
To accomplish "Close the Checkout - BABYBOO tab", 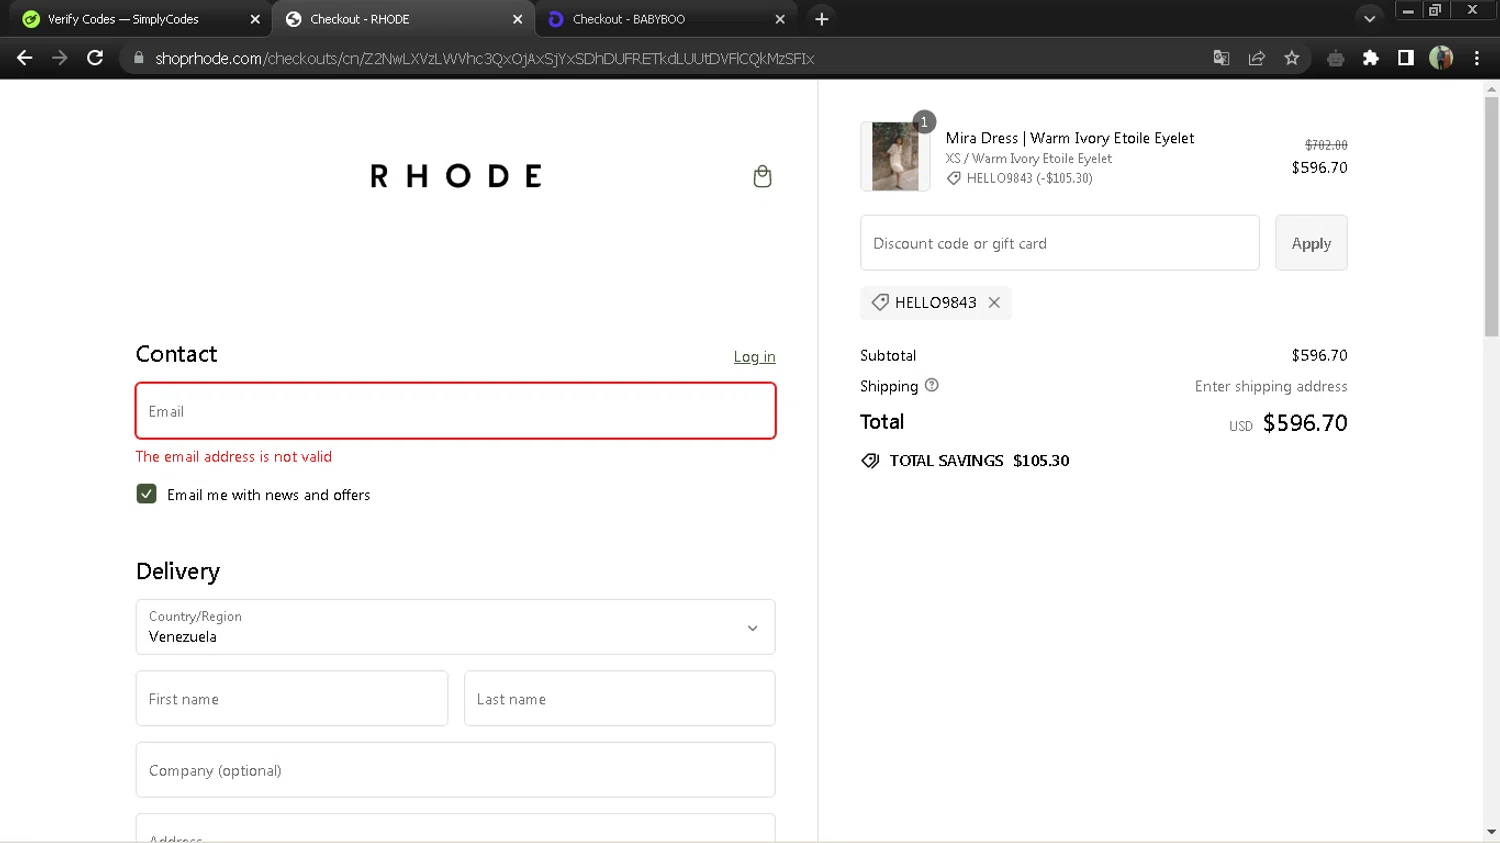I will [780, 19].
